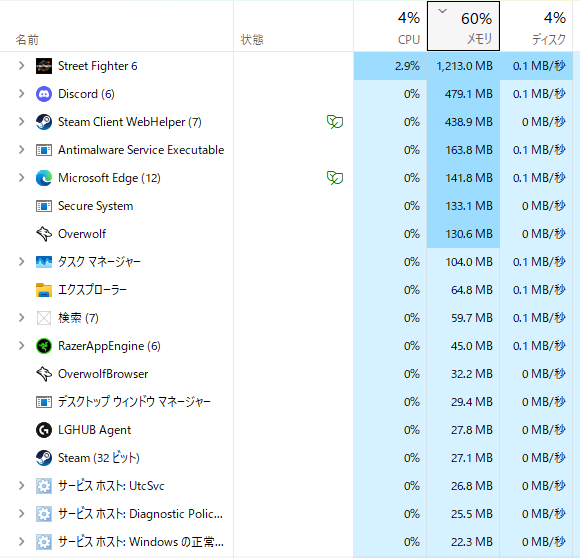The image size is (580, 558).
Task: Select the エクスプローラー process name
Action: pos(92,290)
